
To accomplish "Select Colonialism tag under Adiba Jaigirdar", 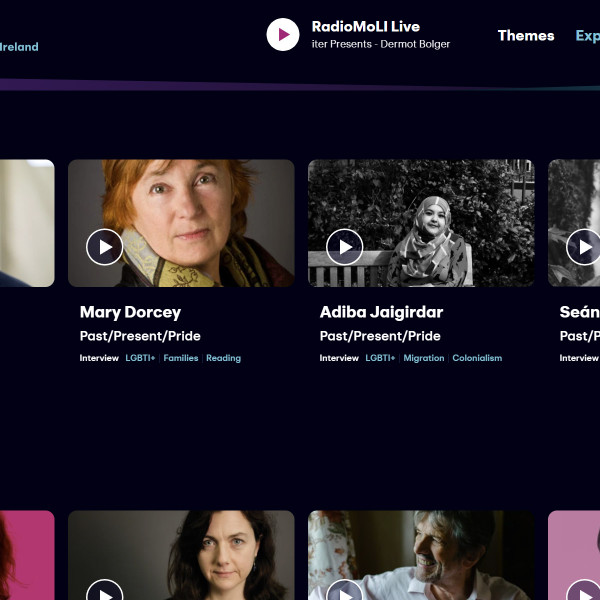I will click(x=477, y=358).
